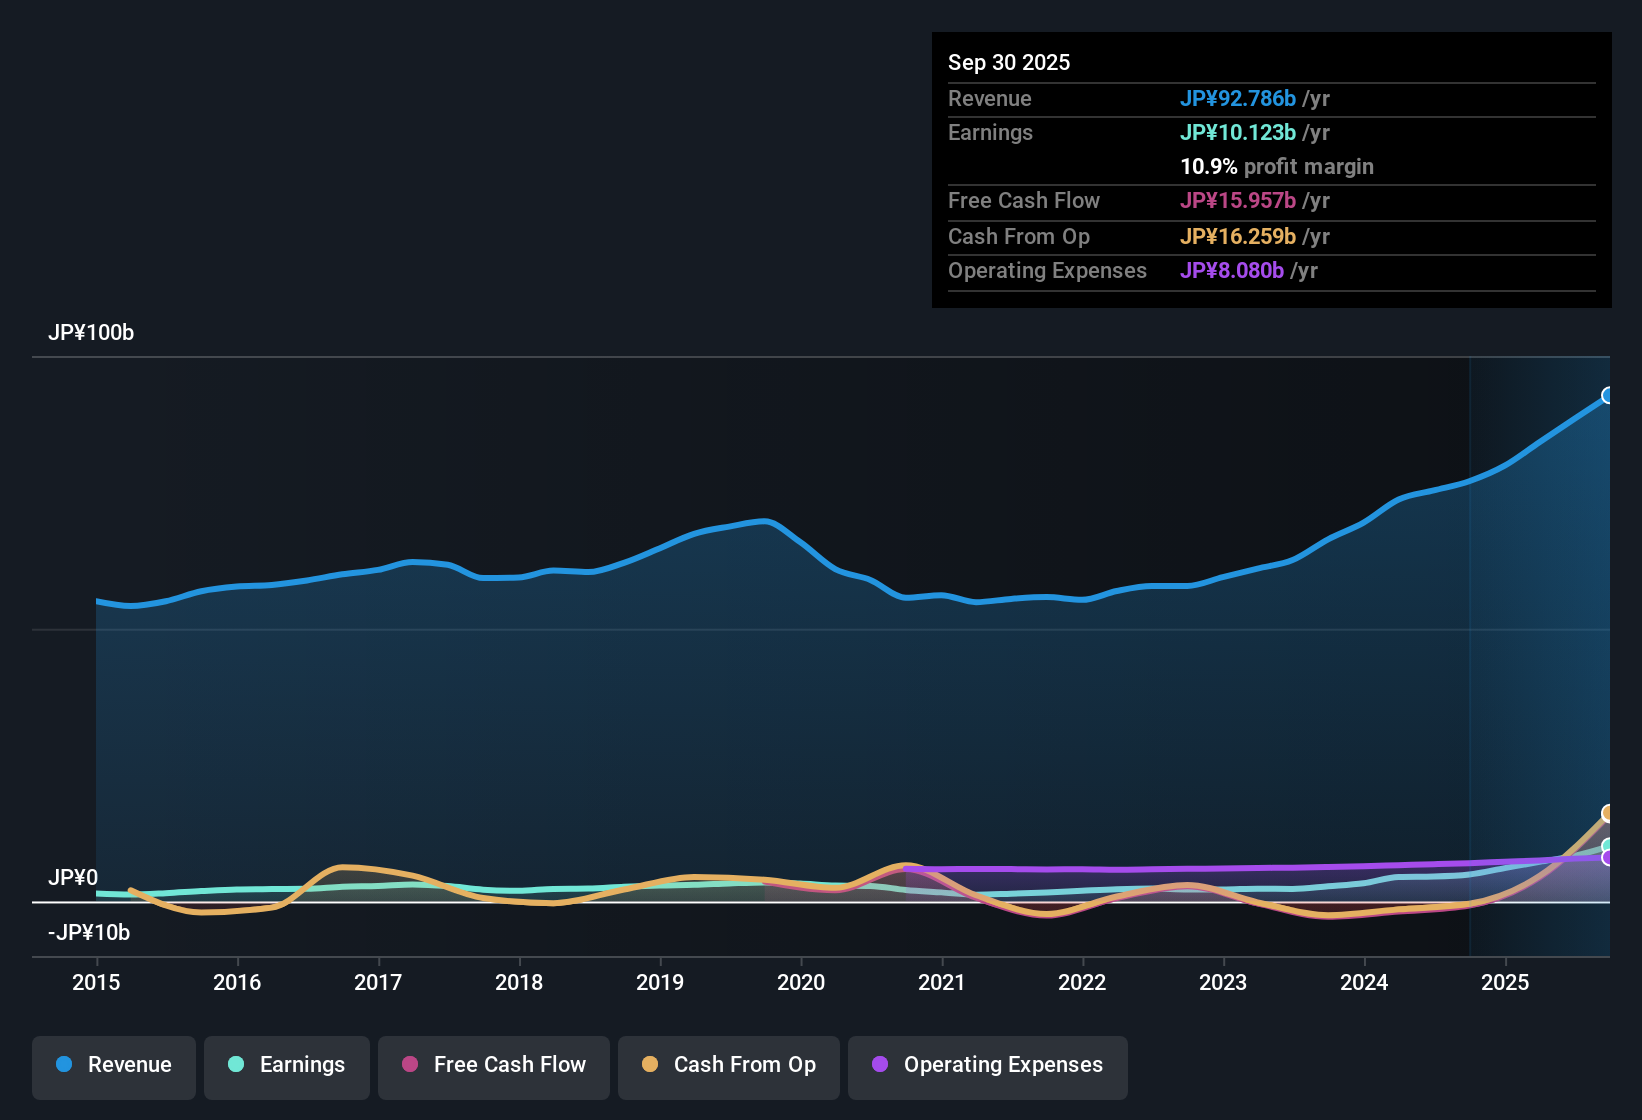
Task: Click the teal Earnings legend dot icon
Action: (236, 1065)
